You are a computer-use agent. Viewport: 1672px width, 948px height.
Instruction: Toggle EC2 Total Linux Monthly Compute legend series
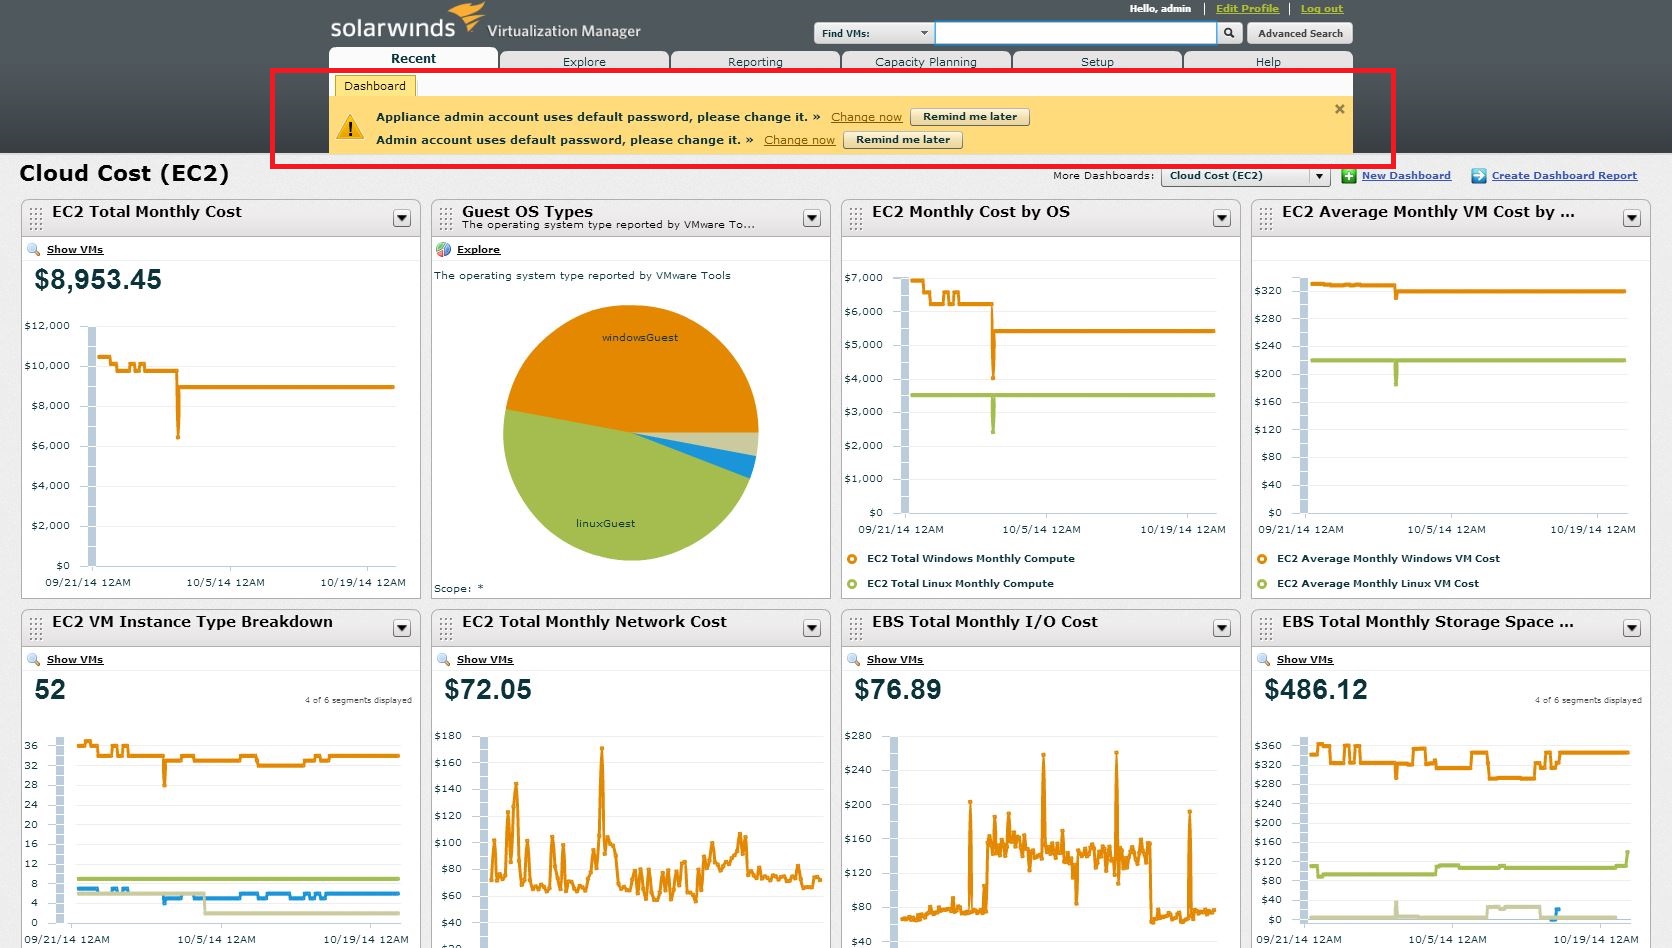852,584
